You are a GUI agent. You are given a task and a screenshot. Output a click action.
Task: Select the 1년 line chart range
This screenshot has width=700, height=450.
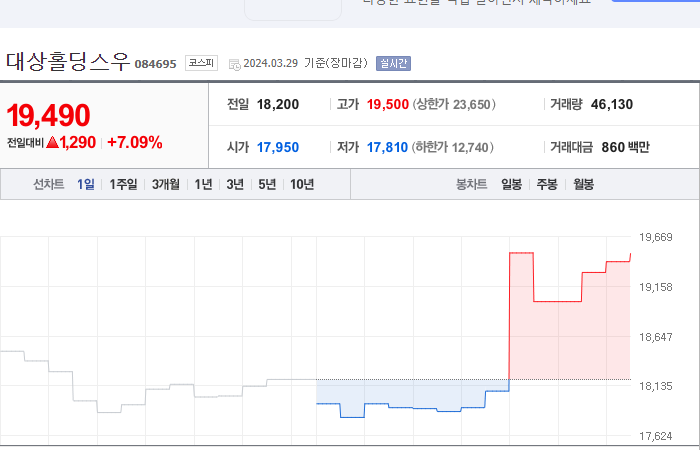click(203, 184)
